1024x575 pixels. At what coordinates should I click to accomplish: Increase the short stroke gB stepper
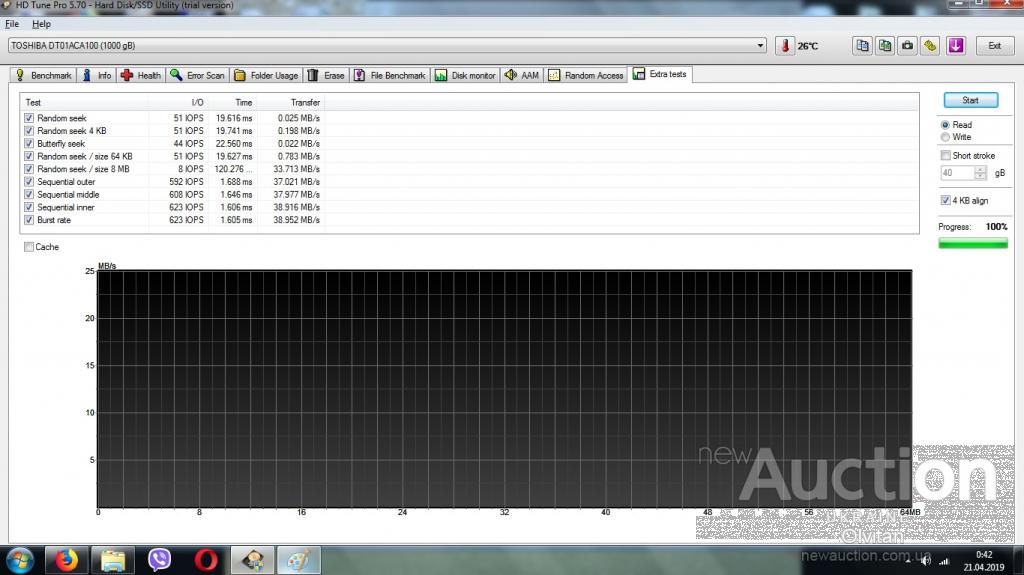tap(980, 169)
